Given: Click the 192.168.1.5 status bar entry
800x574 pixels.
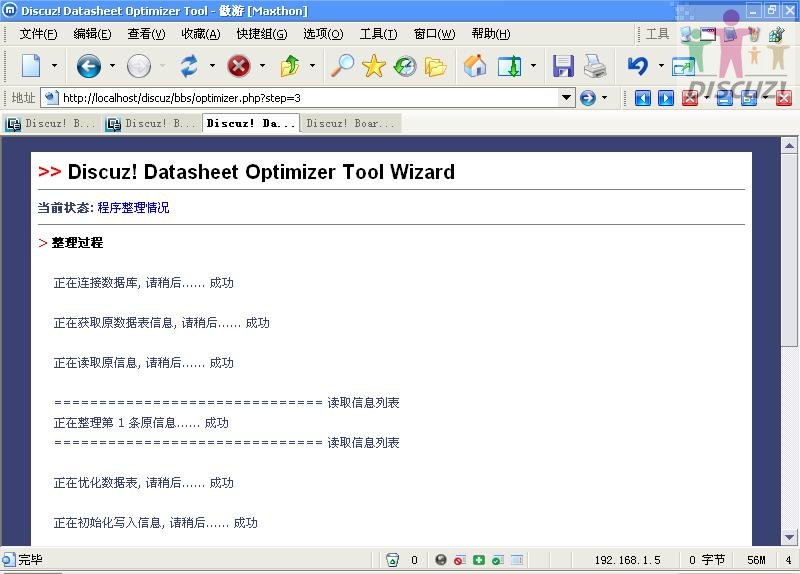Looking at the screenshot, I should pos(627,560).
